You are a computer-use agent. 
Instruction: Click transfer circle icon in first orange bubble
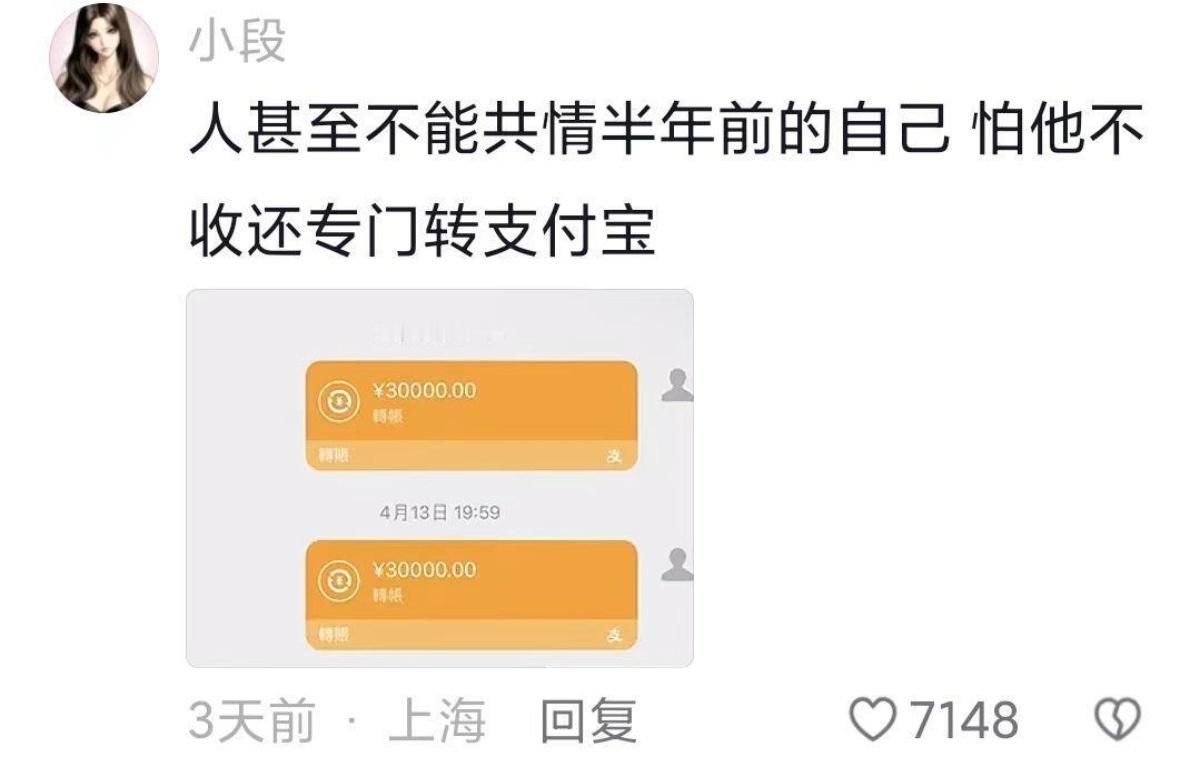click(338, 402)
